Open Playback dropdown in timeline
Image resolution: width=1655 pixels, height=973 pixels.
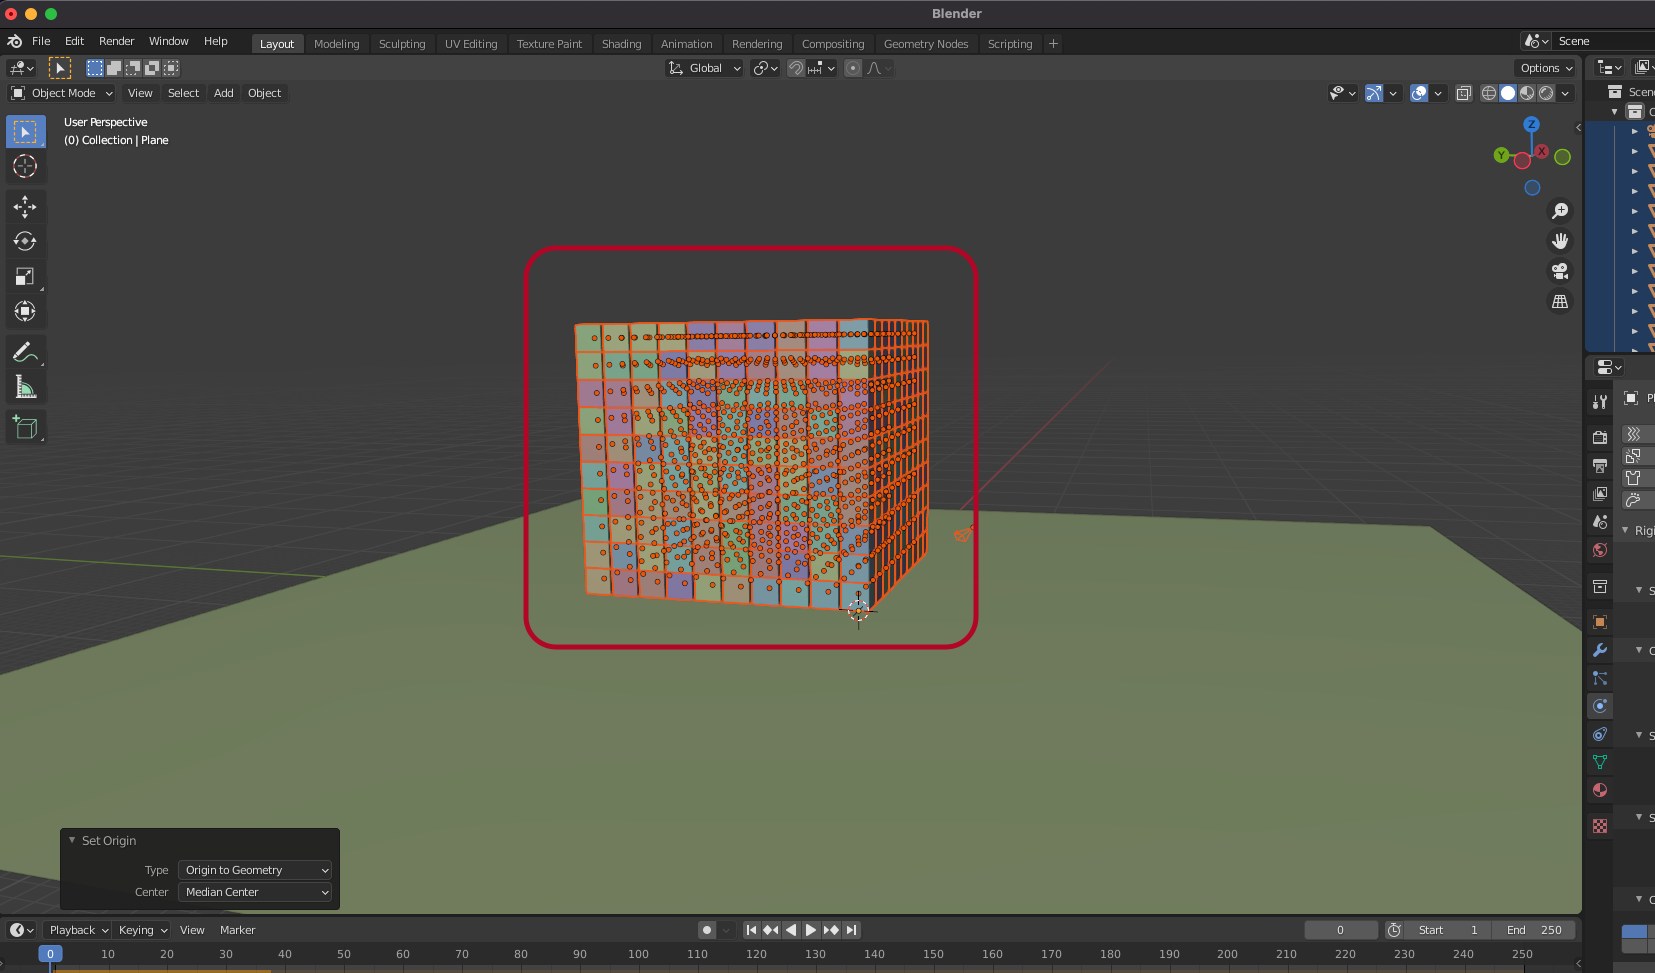tap(77, 930)
